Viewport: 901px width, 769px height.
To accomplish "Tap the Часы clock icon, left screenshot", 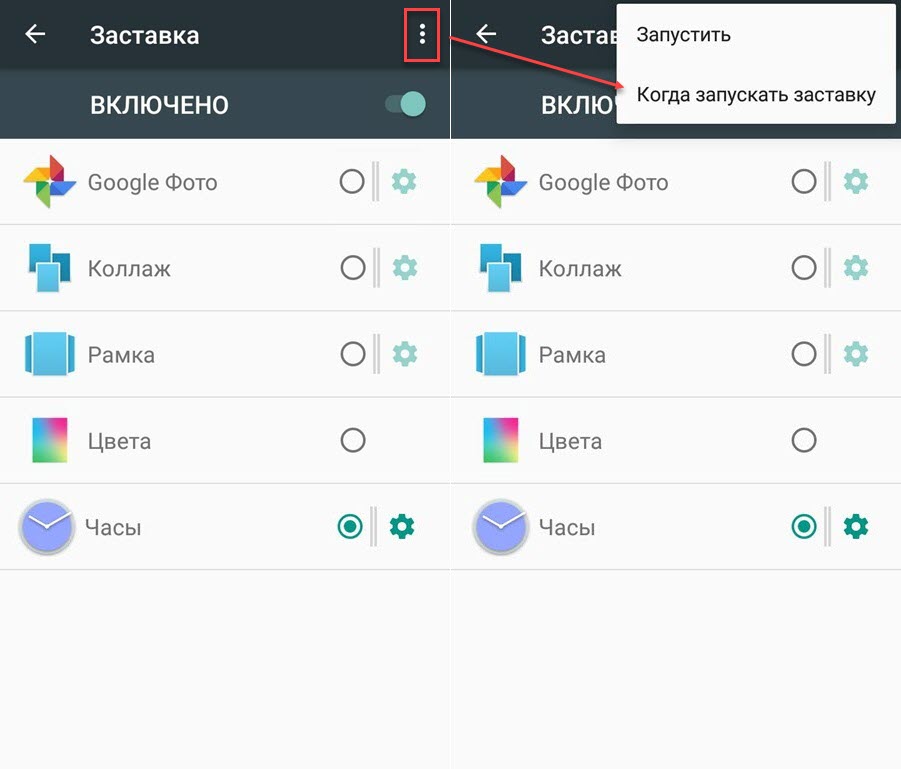I will tap(46, 527).
